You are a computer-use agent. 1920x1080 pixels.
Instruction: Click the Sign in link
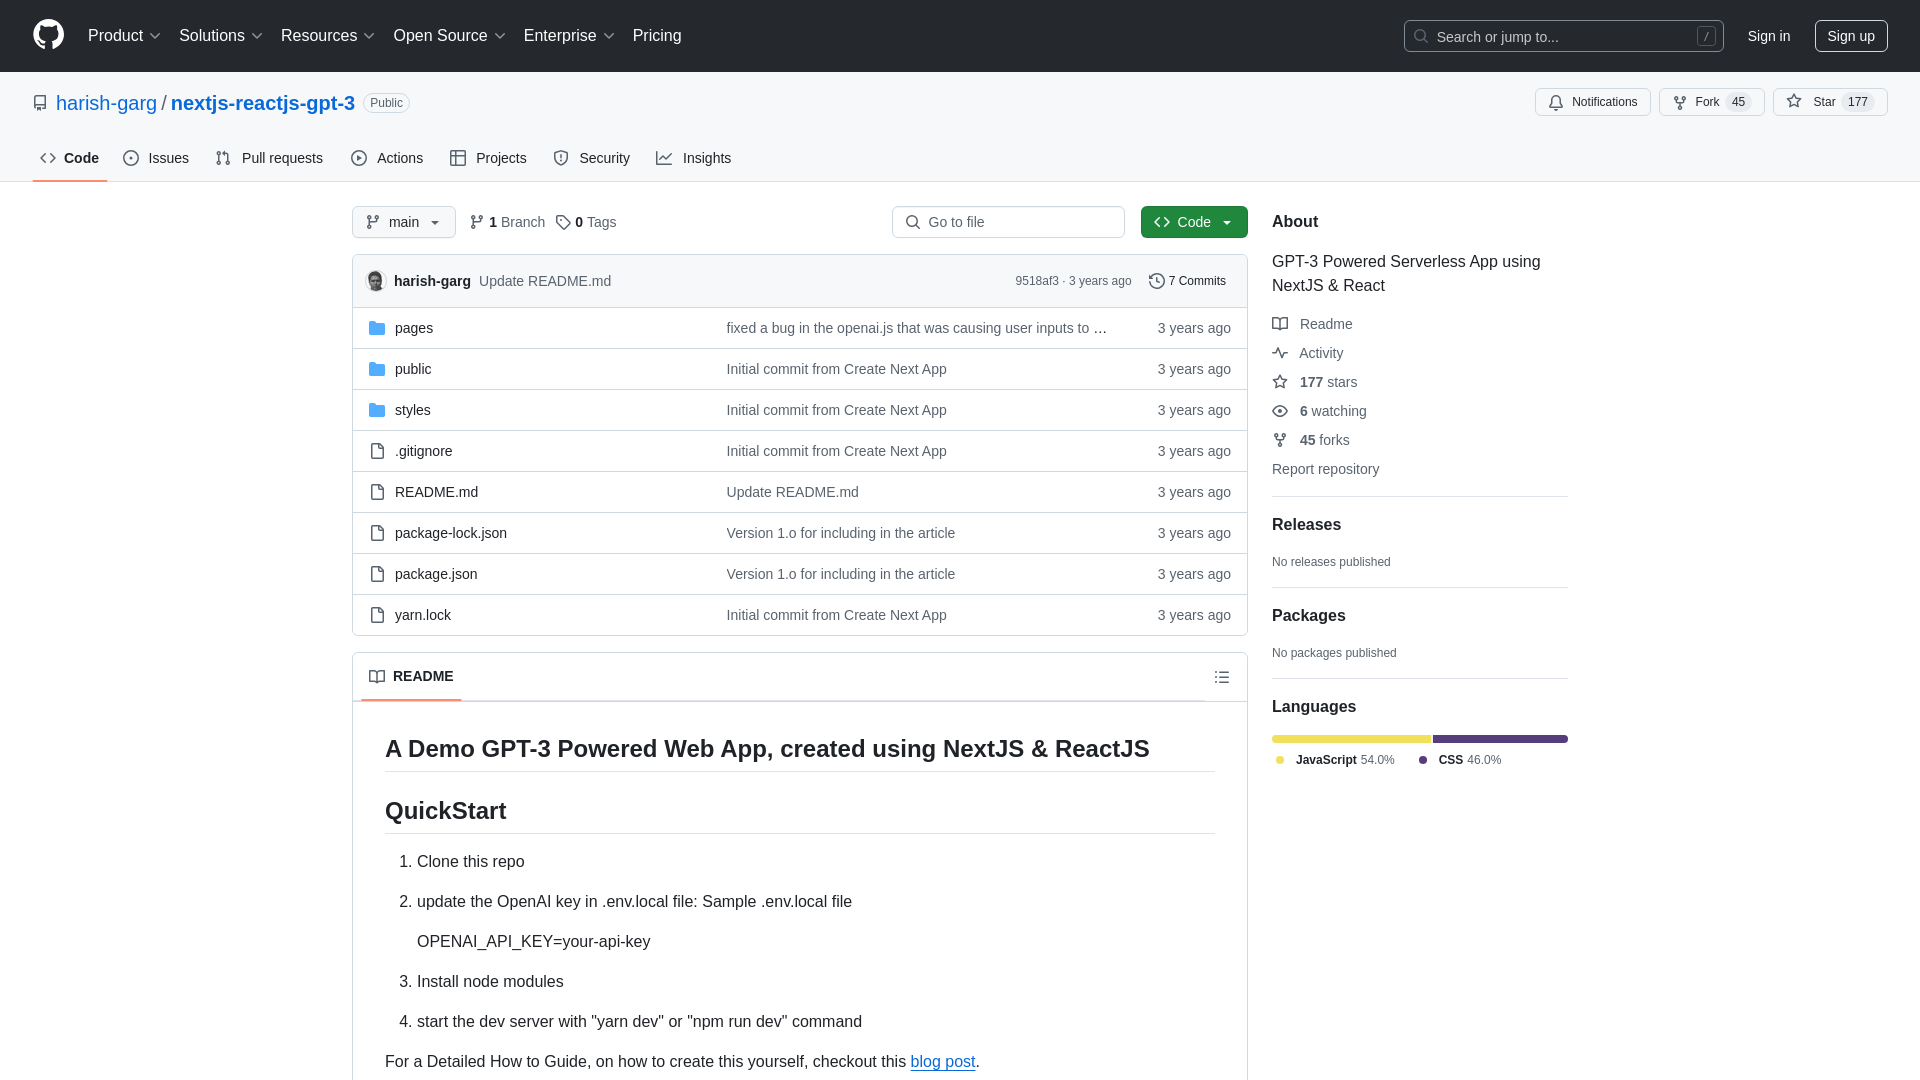click(x=1769, y=36)
